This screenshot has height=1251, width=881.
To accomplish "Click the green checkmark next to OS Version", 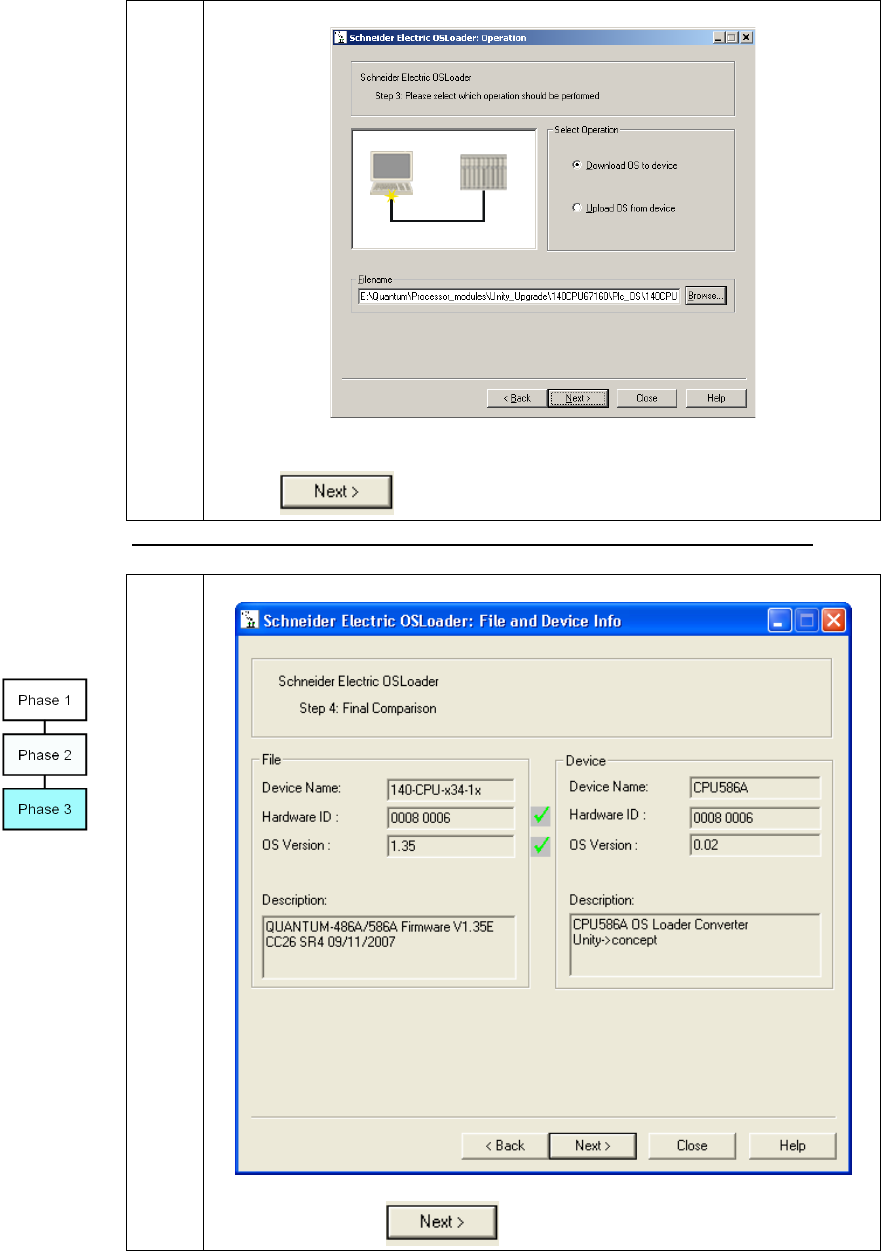I will pos(541,846).
